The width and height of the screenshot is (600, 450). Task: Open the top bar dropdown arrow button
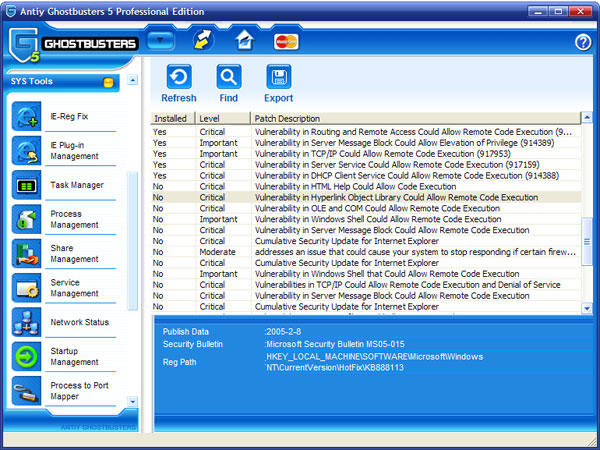(160, 41)
